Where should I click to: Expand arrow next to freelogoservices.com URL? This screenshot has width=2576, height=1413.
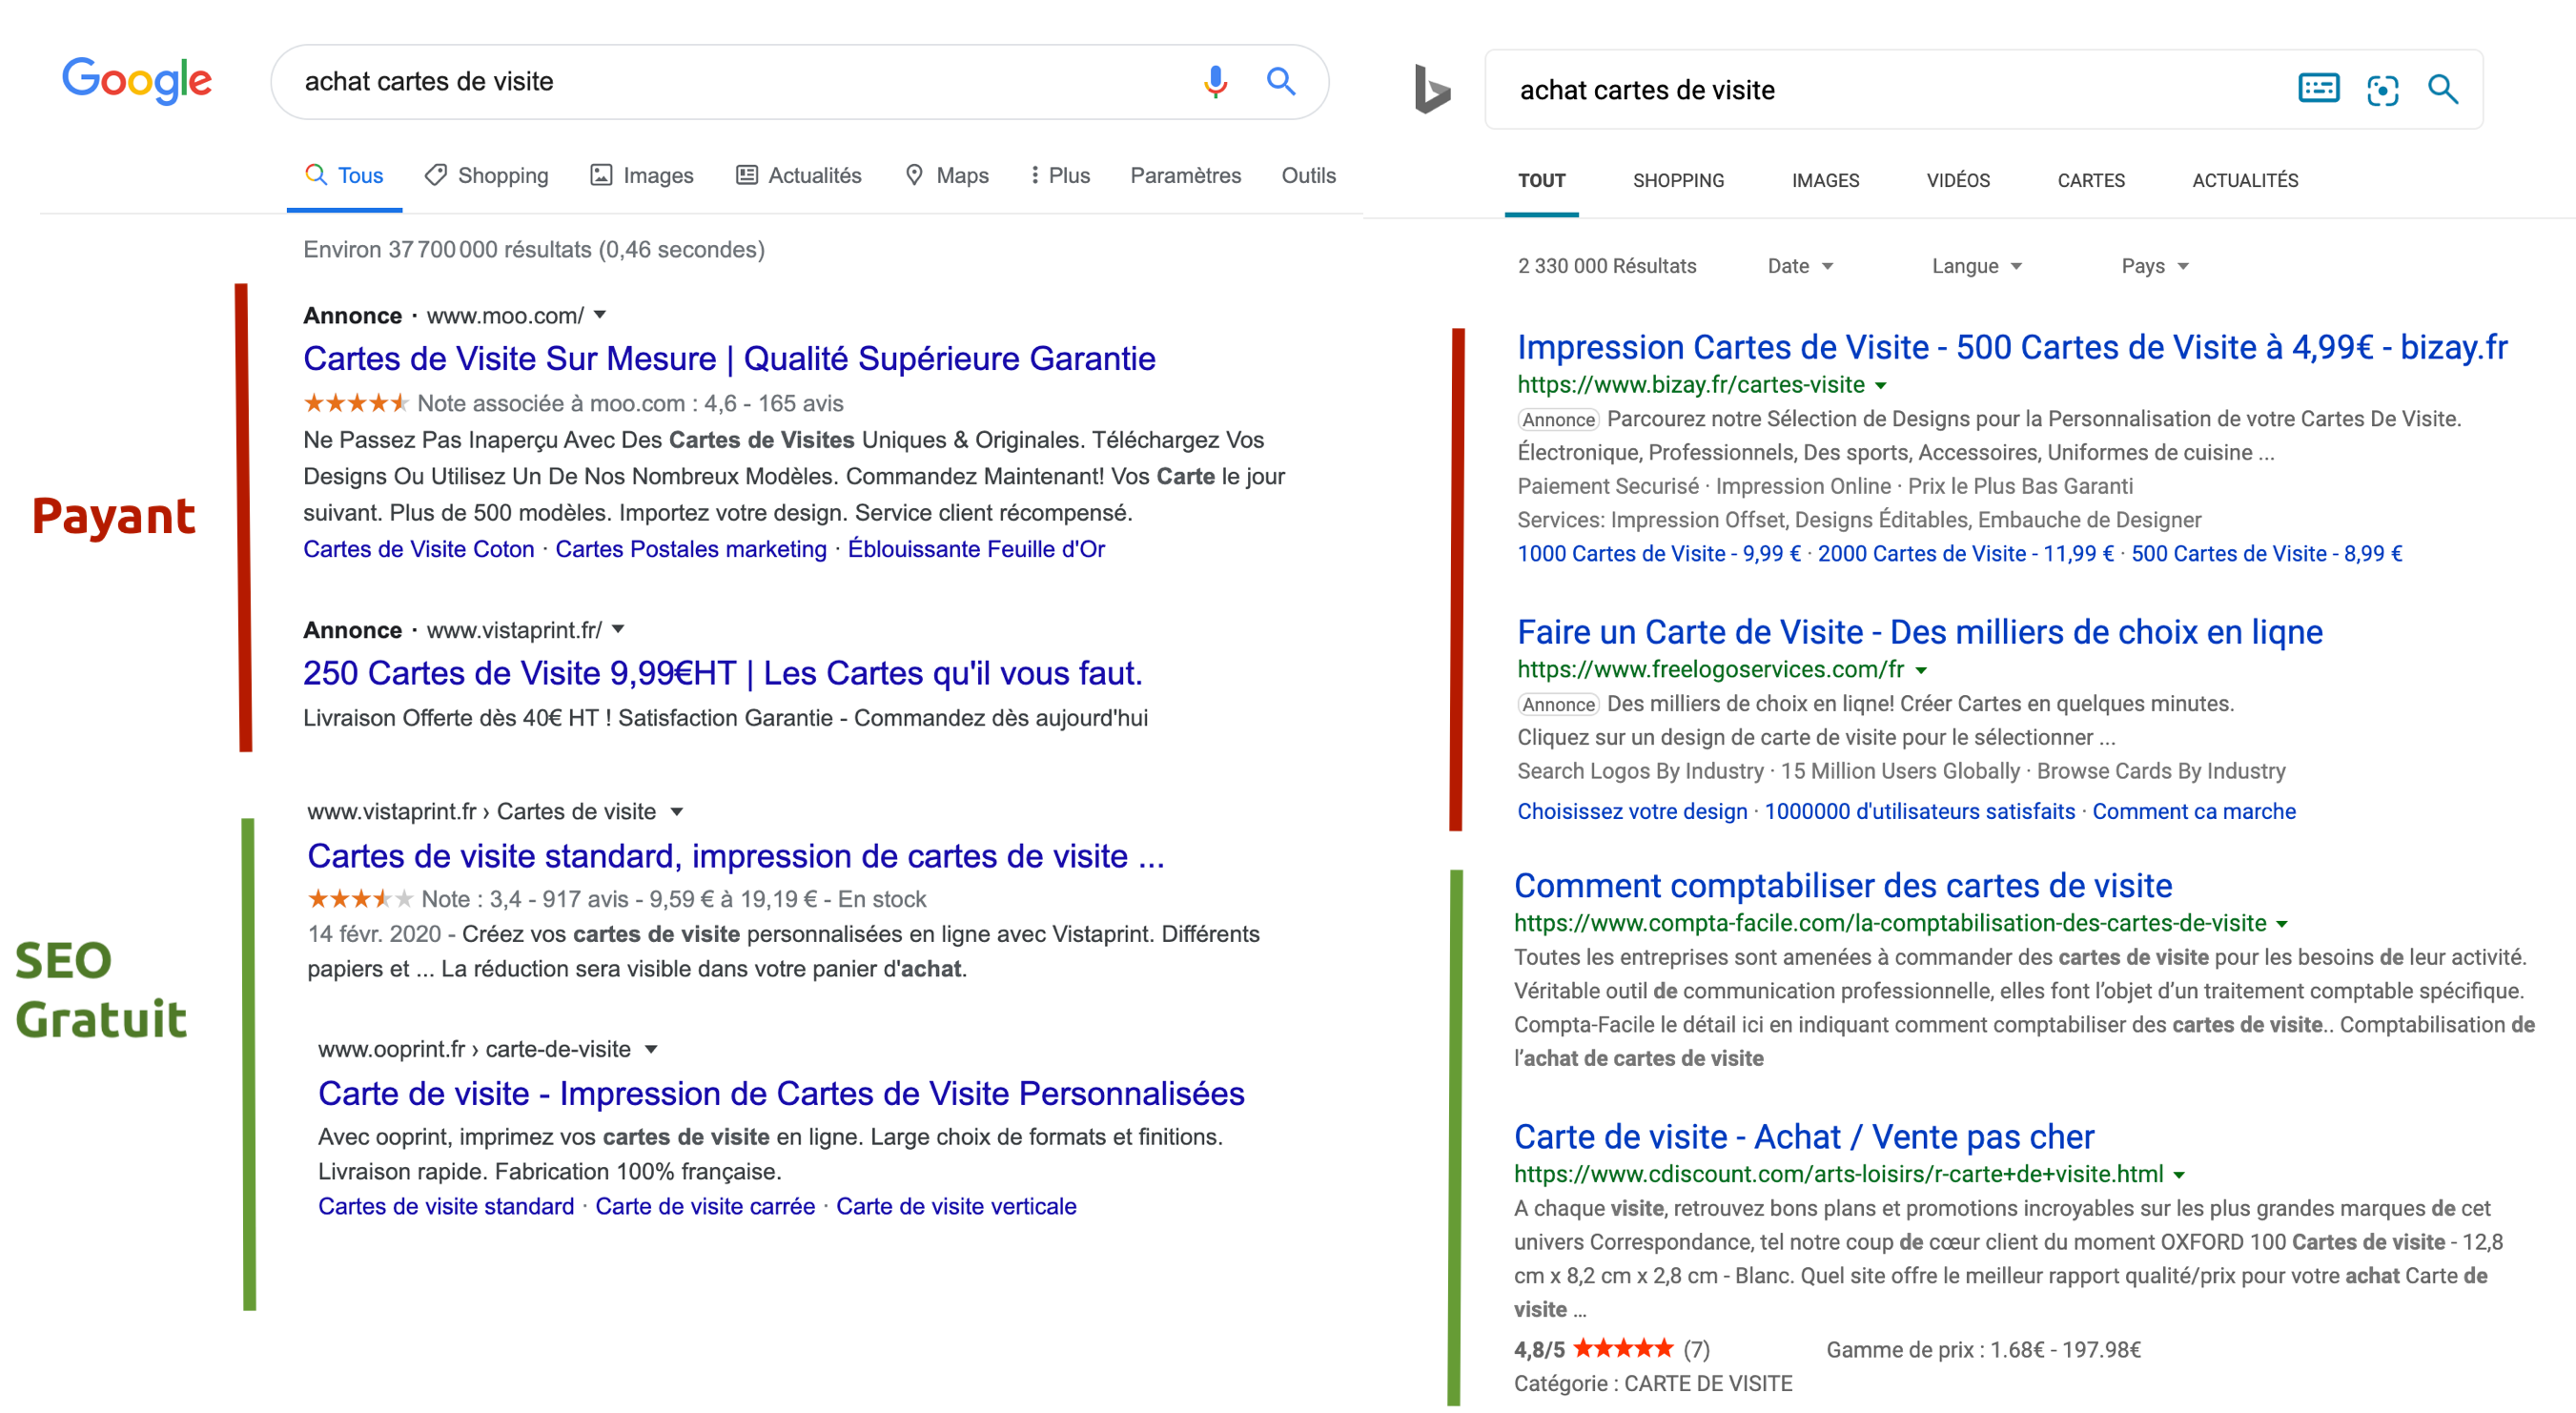point(1921,670)
